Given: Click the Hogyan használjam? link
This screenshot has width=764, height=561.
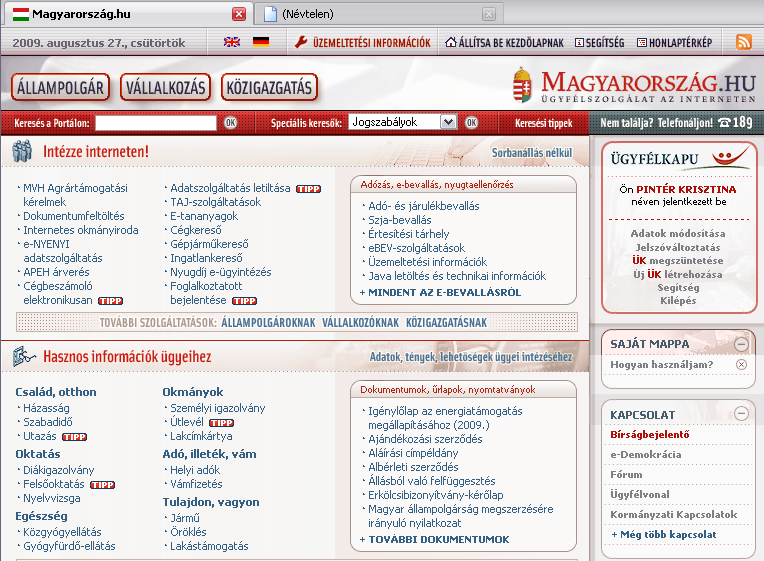Looking at the screenshot, I should (661, 365).
